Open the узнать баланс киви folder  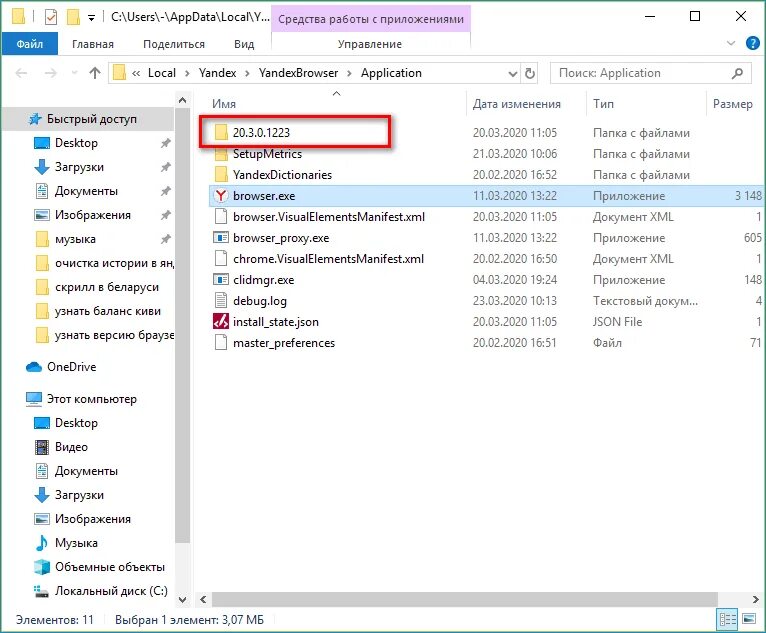pos(107,311)
